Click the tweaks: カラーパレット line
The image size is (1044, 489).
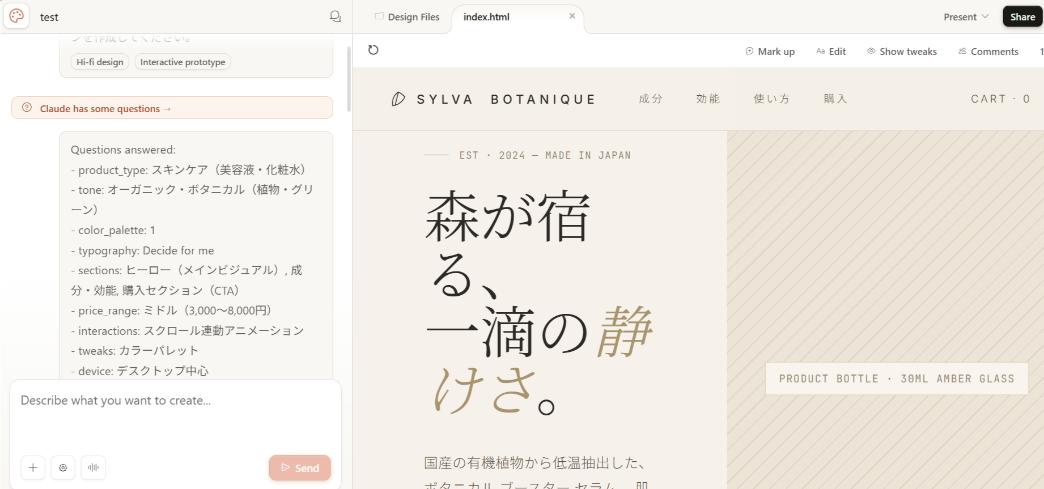pyautogui.click(x=135, y=350)
